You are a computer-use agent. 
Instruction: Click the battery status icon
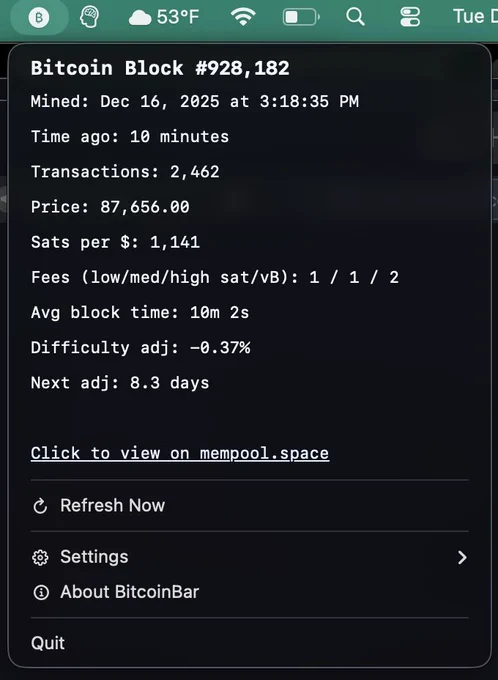click(x=301, y=17)
